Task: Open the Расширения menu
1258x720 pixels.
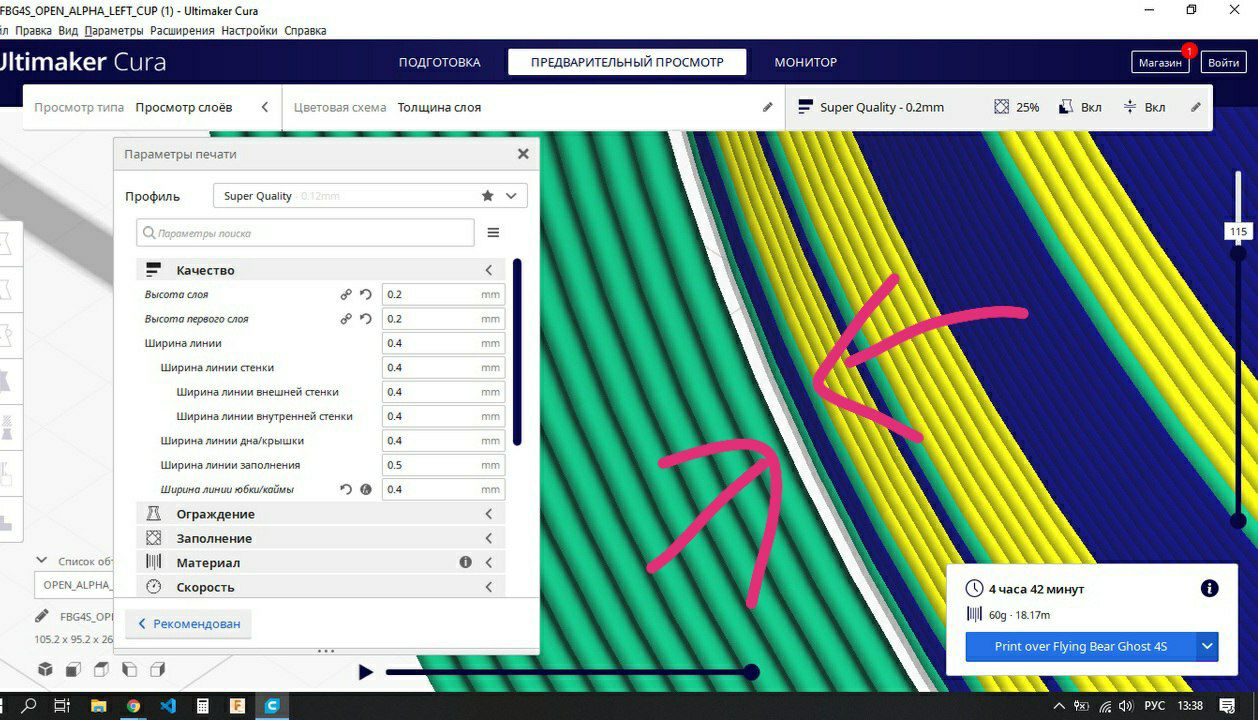Action: (x=182, y=31)
